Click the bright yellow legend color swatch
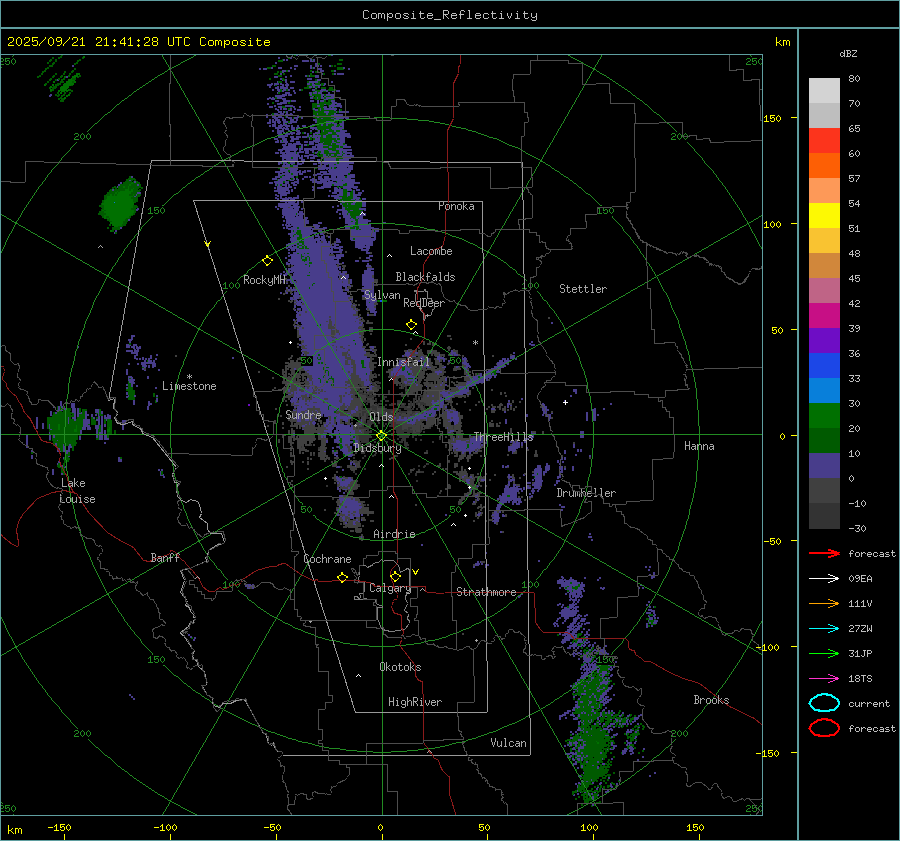 pos(824,216)
